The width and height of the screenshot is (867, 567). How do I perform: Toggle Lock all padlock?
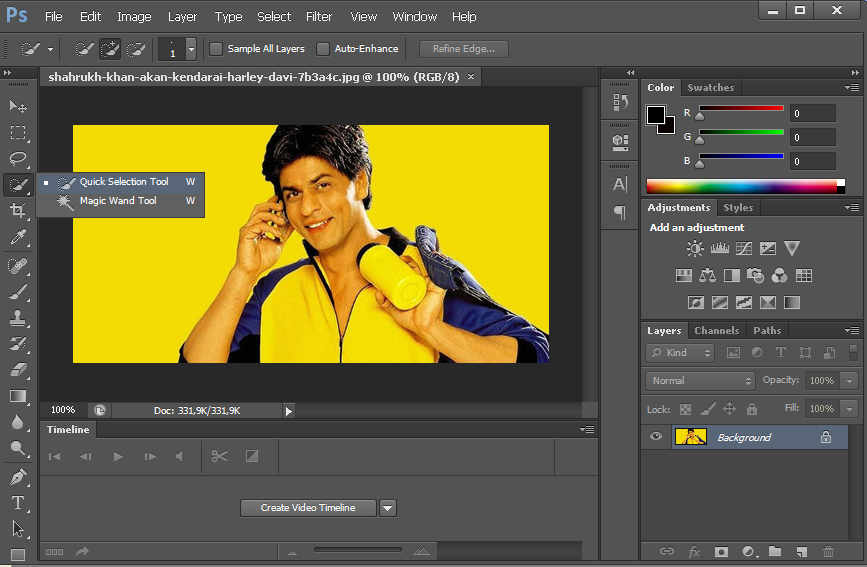[x=751, y=409]
